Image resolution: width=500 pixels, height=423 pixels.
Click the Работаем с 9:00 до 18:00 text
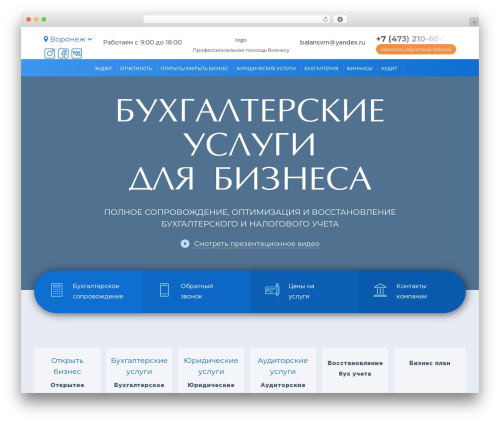tap(142, 42)
